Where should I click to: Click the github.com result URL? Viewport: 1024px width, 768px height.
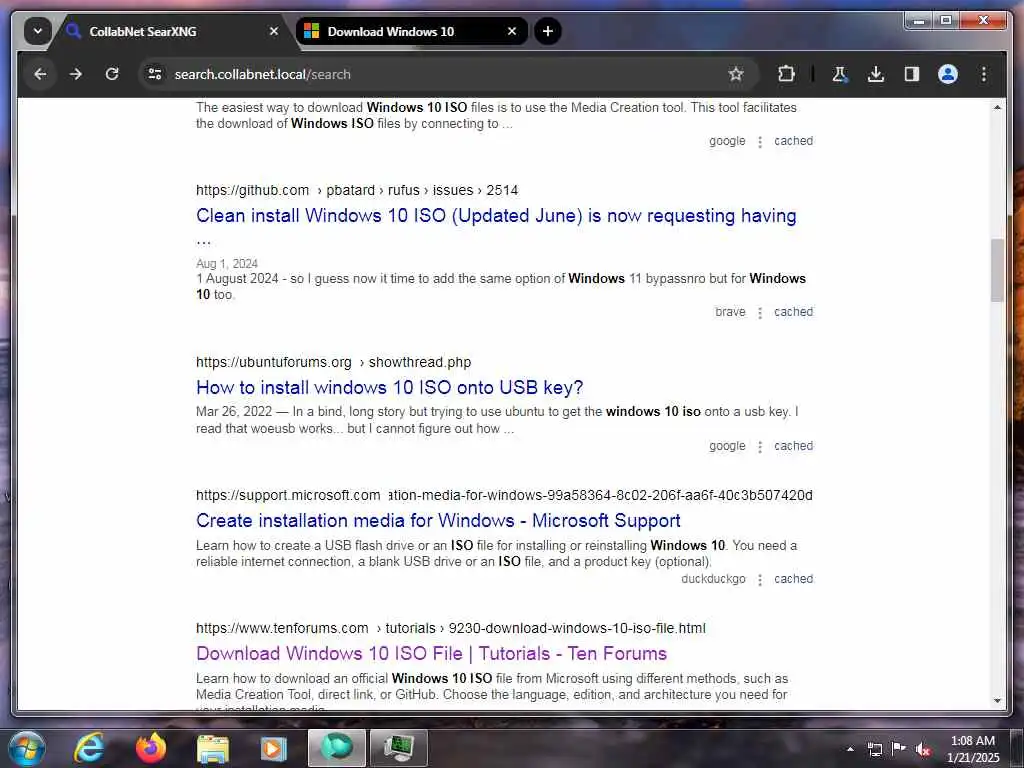(x=357, y=190)
